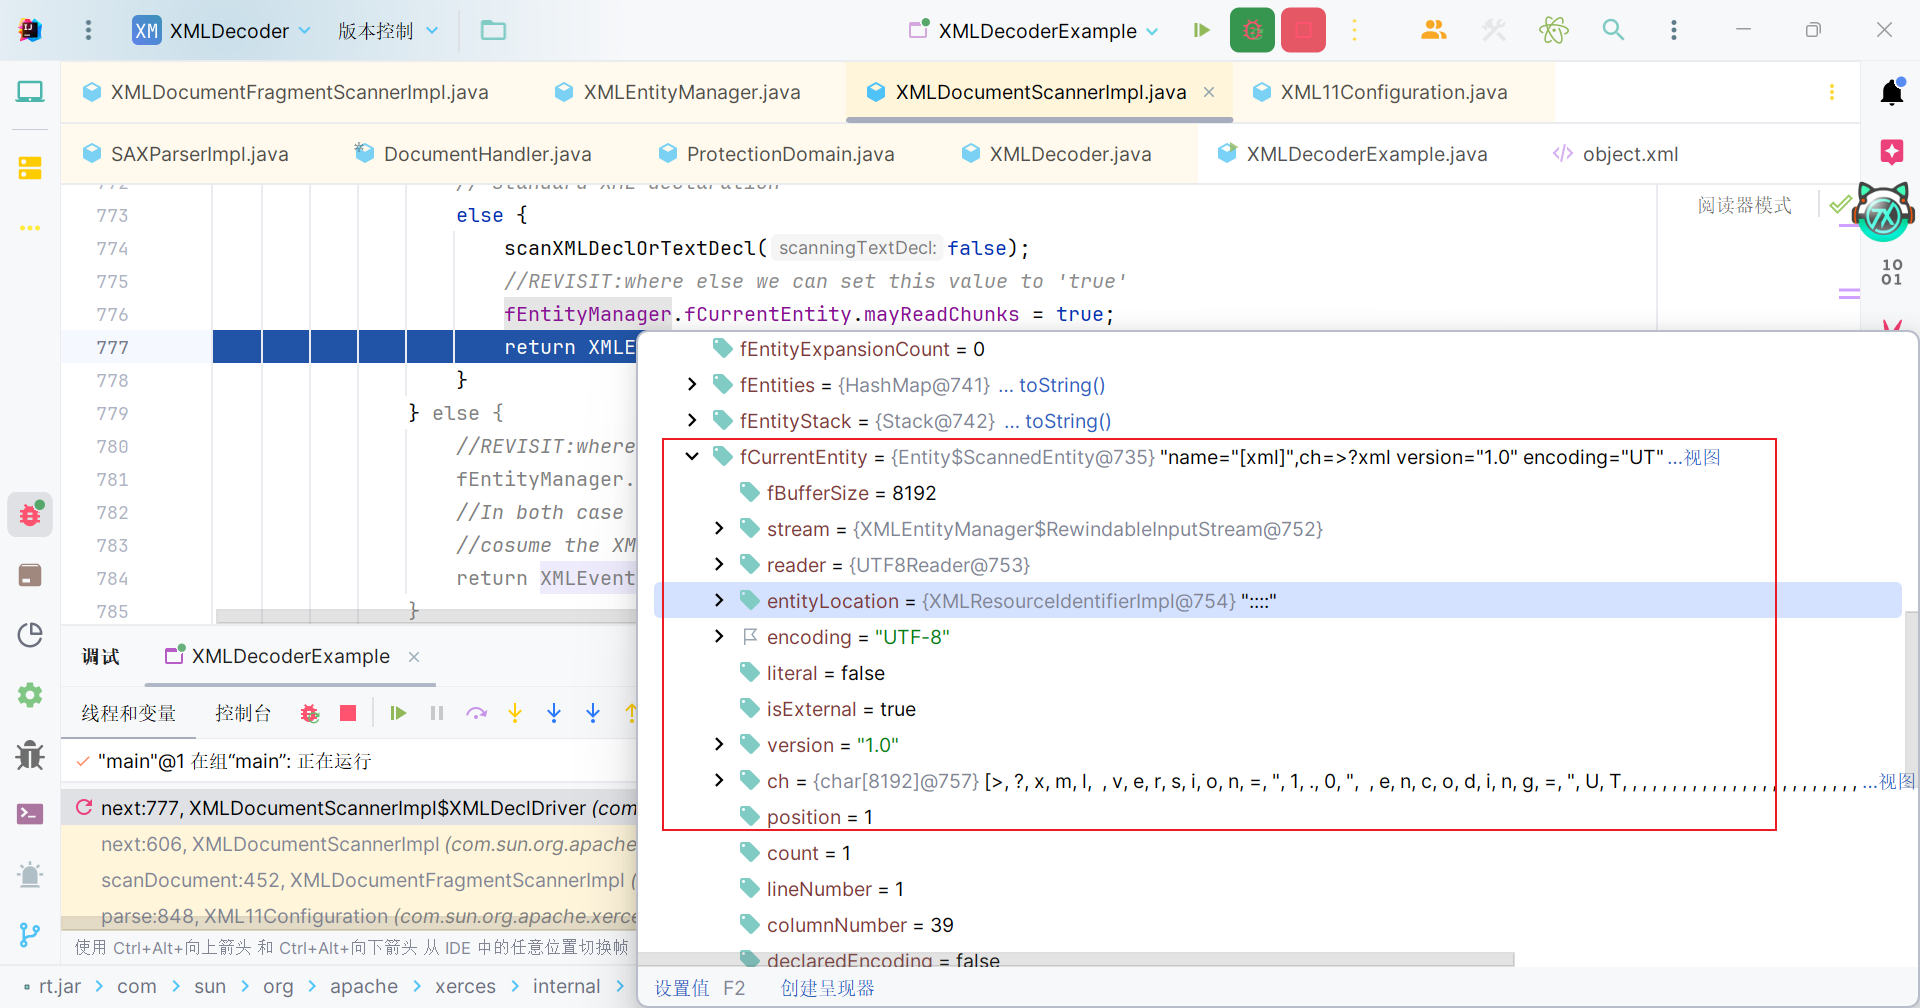Collapse the fCurrentEntity node

click(x=692, y=456)
